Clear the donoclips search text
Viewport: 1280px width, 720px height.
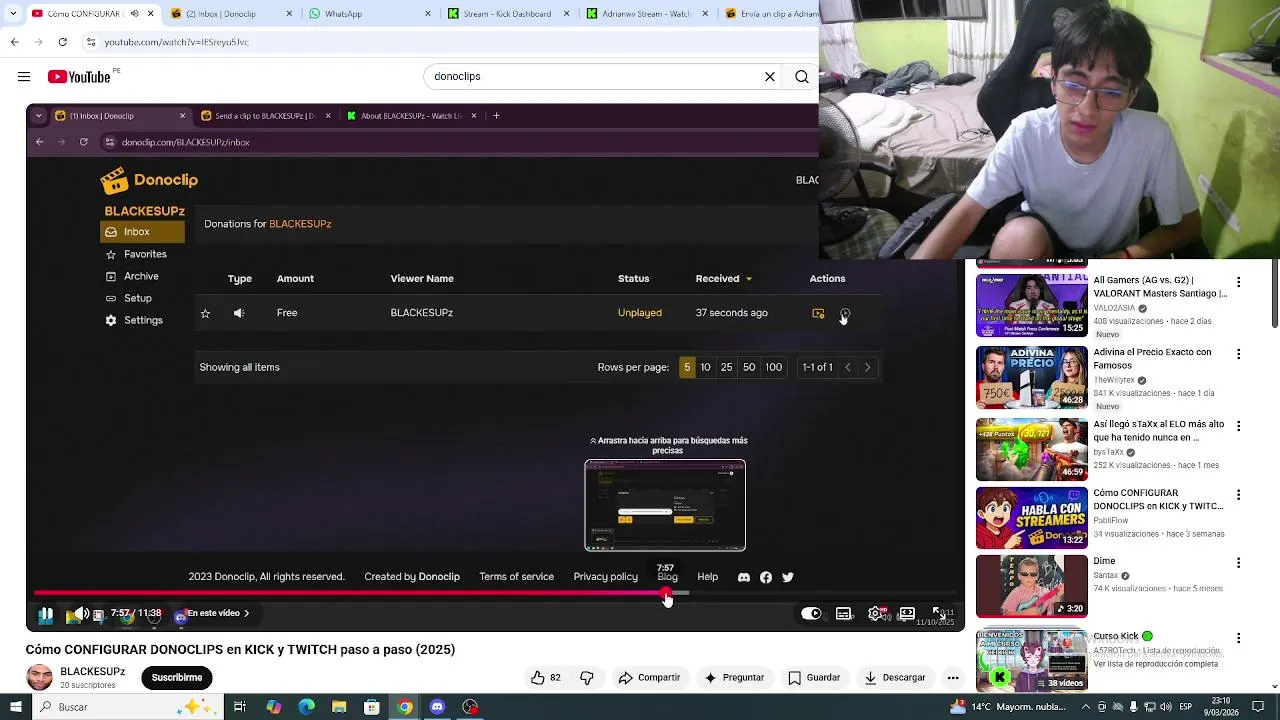(770, 76)
